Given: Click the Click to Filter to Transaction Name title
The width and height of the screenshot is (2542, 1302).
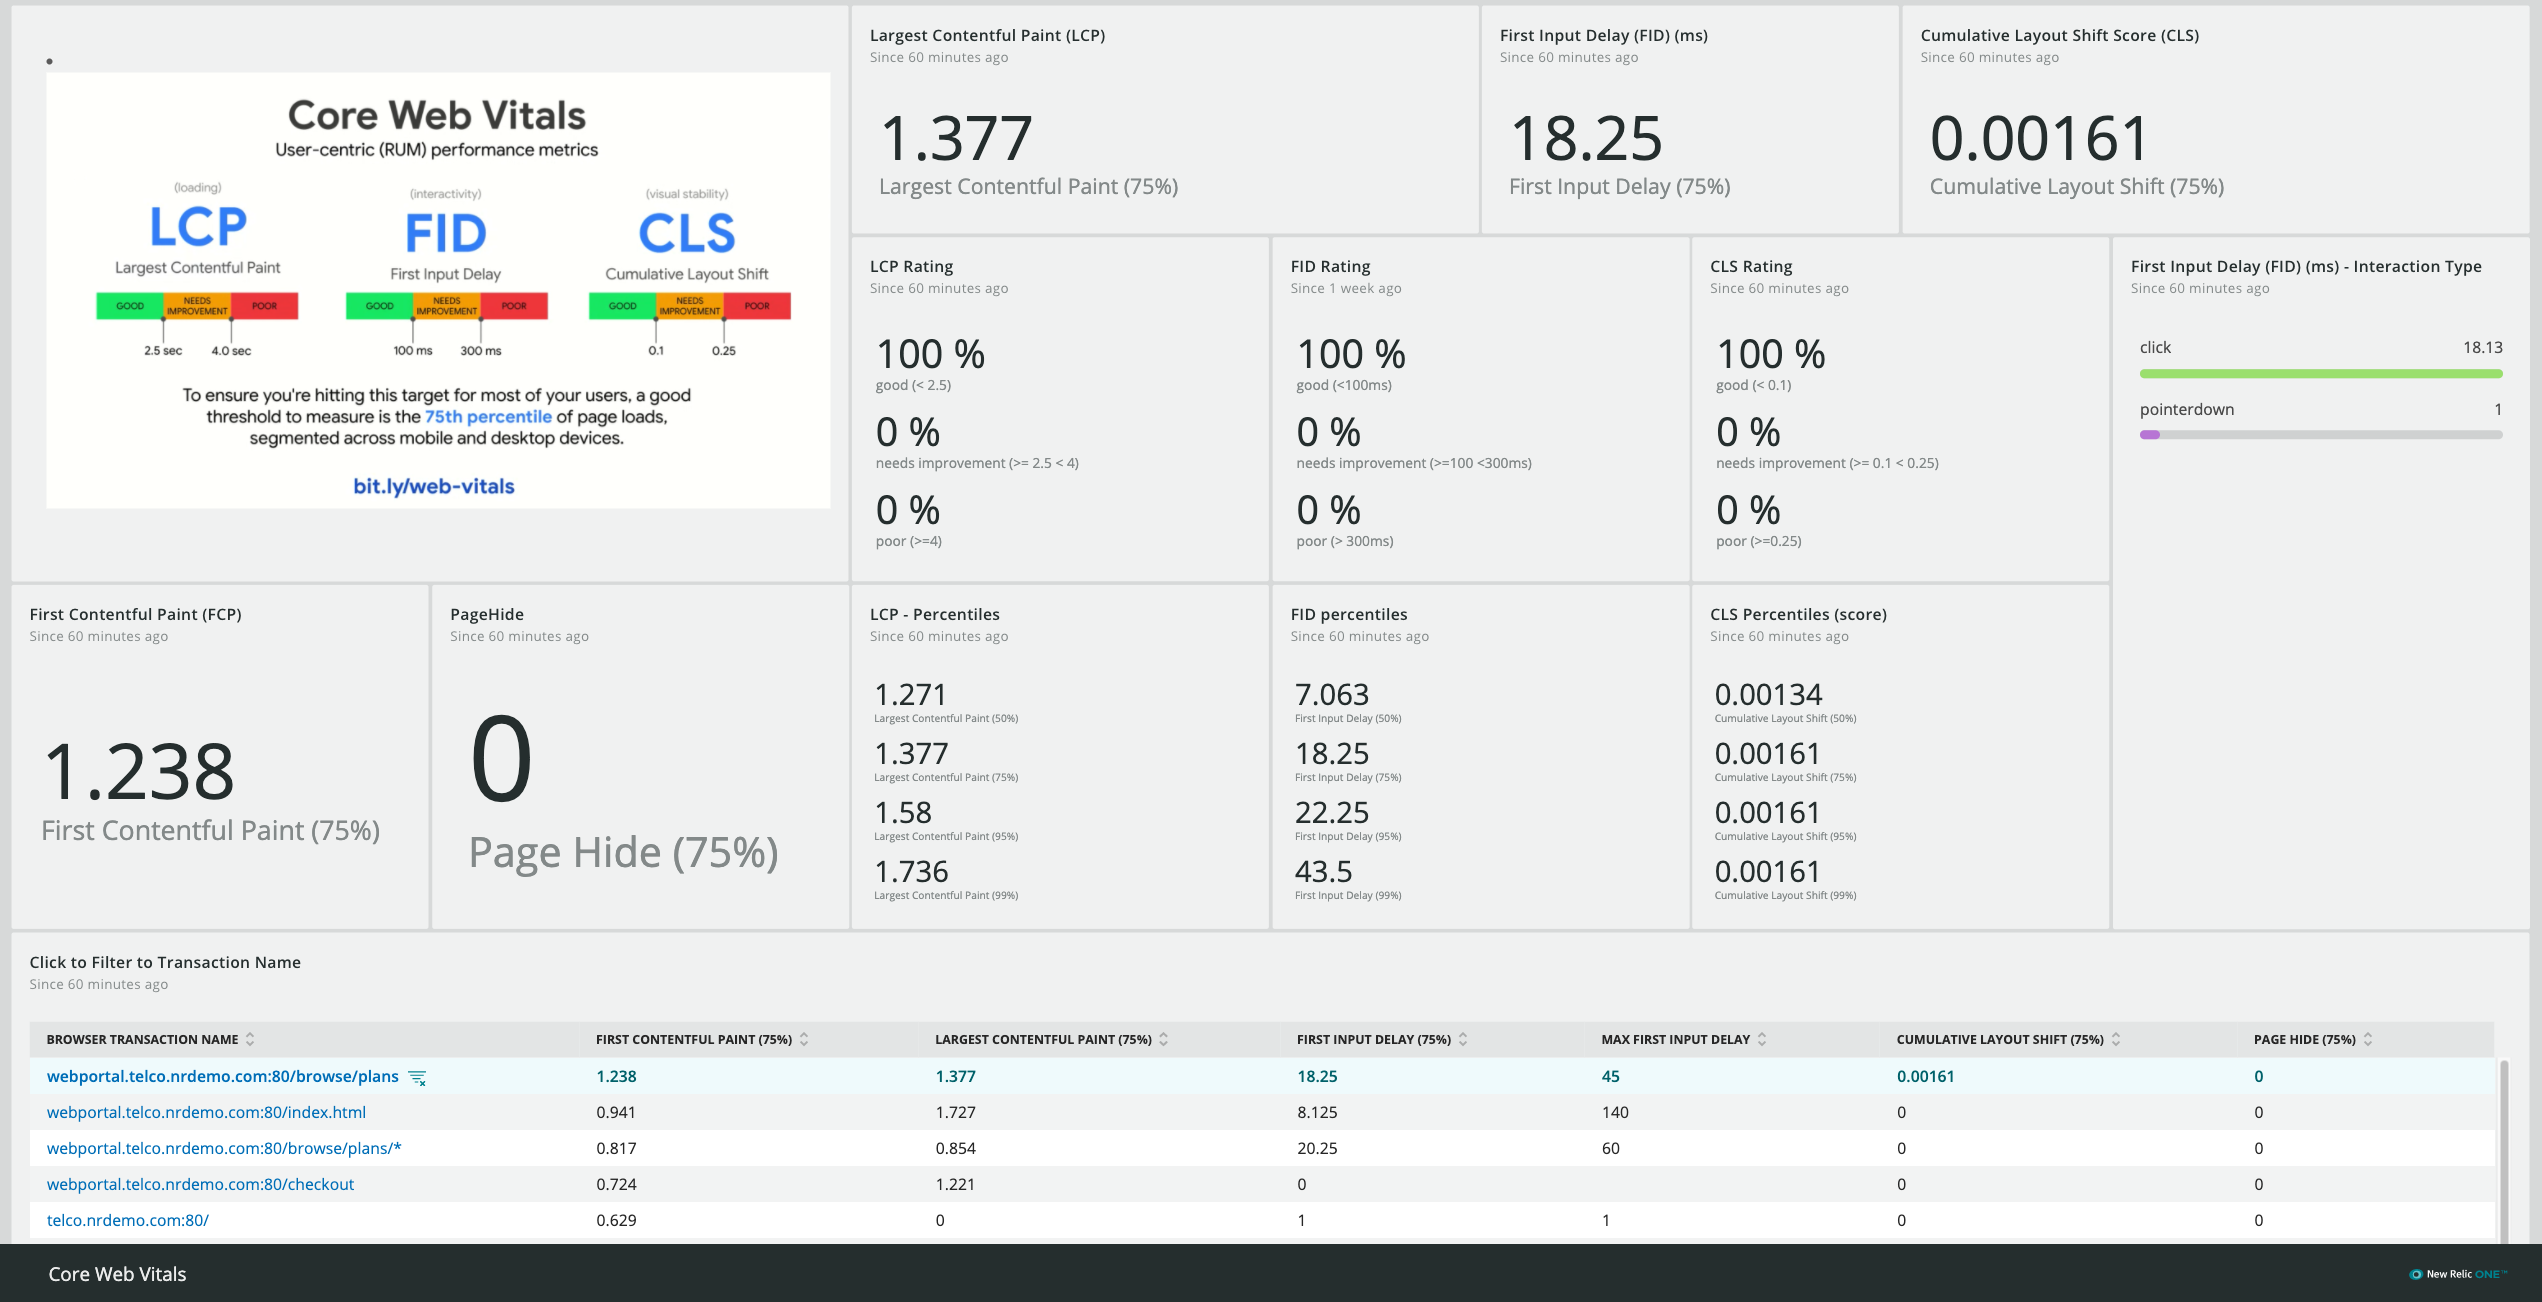Looking at the screenshot, I should tap(165, 962).
